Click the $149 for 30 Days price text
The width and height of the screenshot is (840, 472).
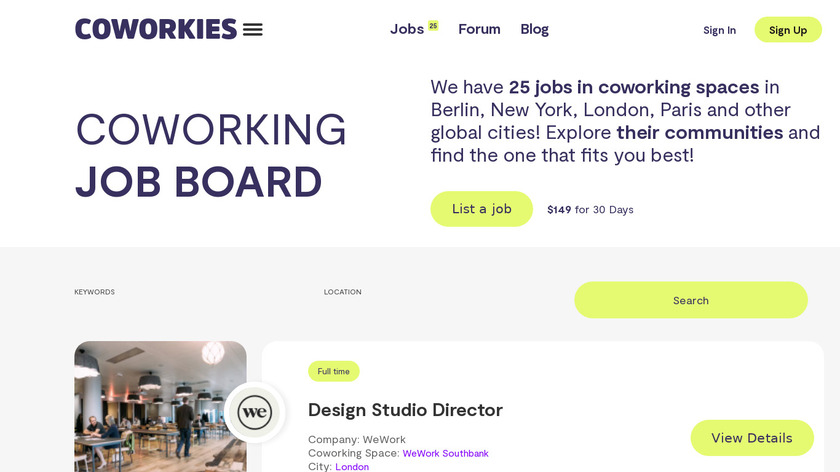(590, 210)
